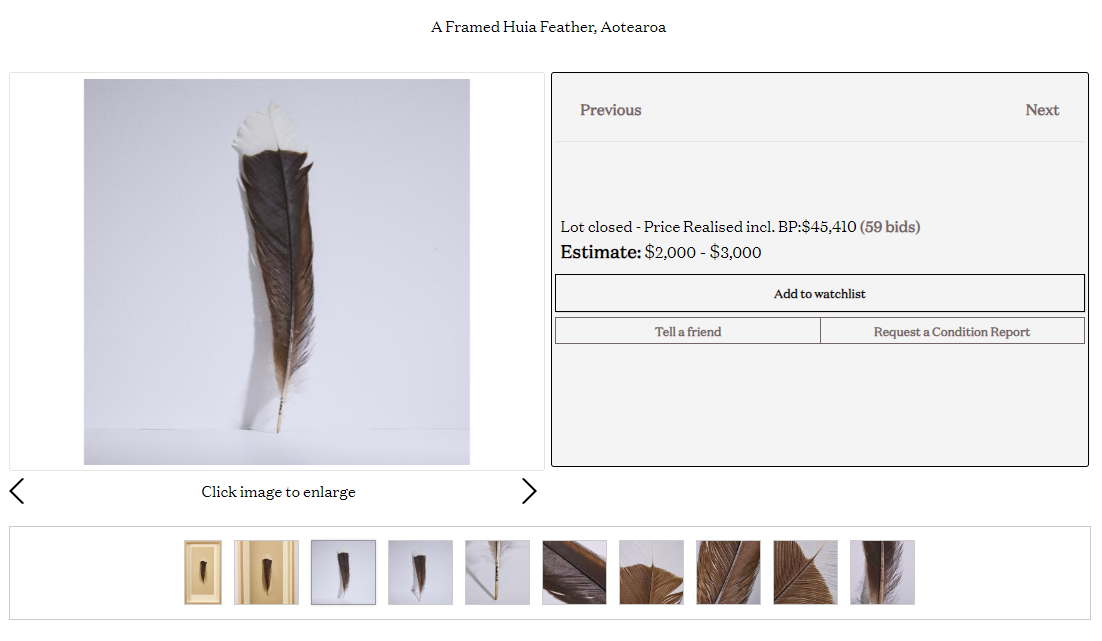The image size is (1102, 641).
Task: Go to the Previous lot
Action: (x=610, y=110)
